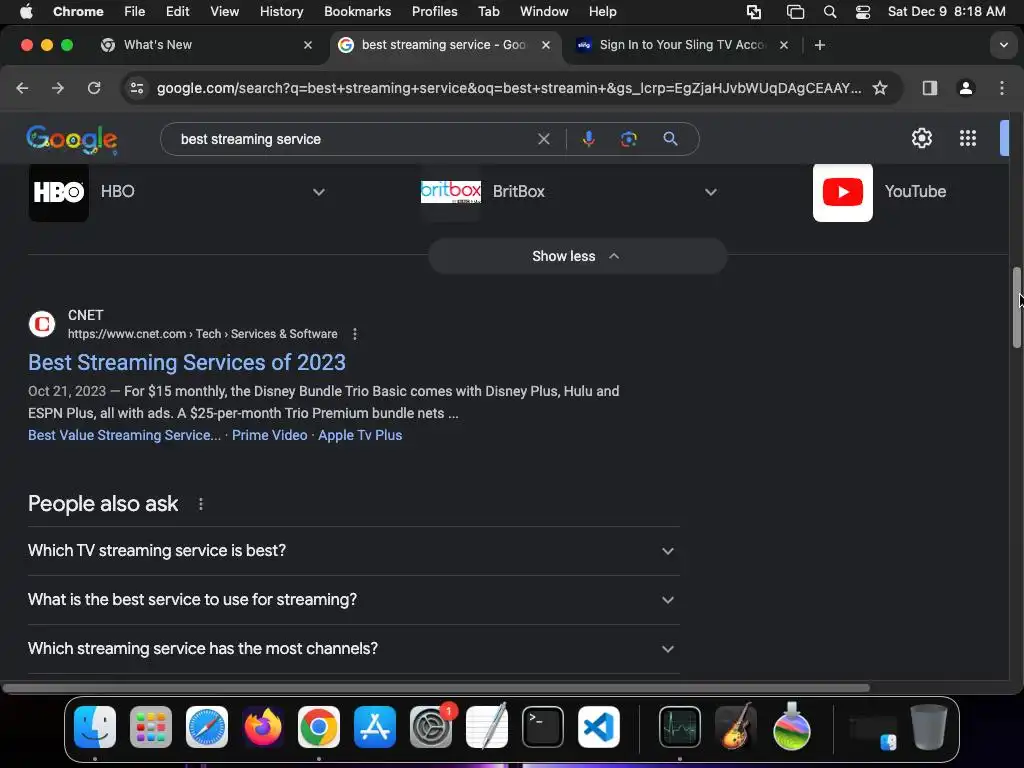Open the site information icon in the address bar
Viewport: 1024px width, 768px height.
[136, 88]
